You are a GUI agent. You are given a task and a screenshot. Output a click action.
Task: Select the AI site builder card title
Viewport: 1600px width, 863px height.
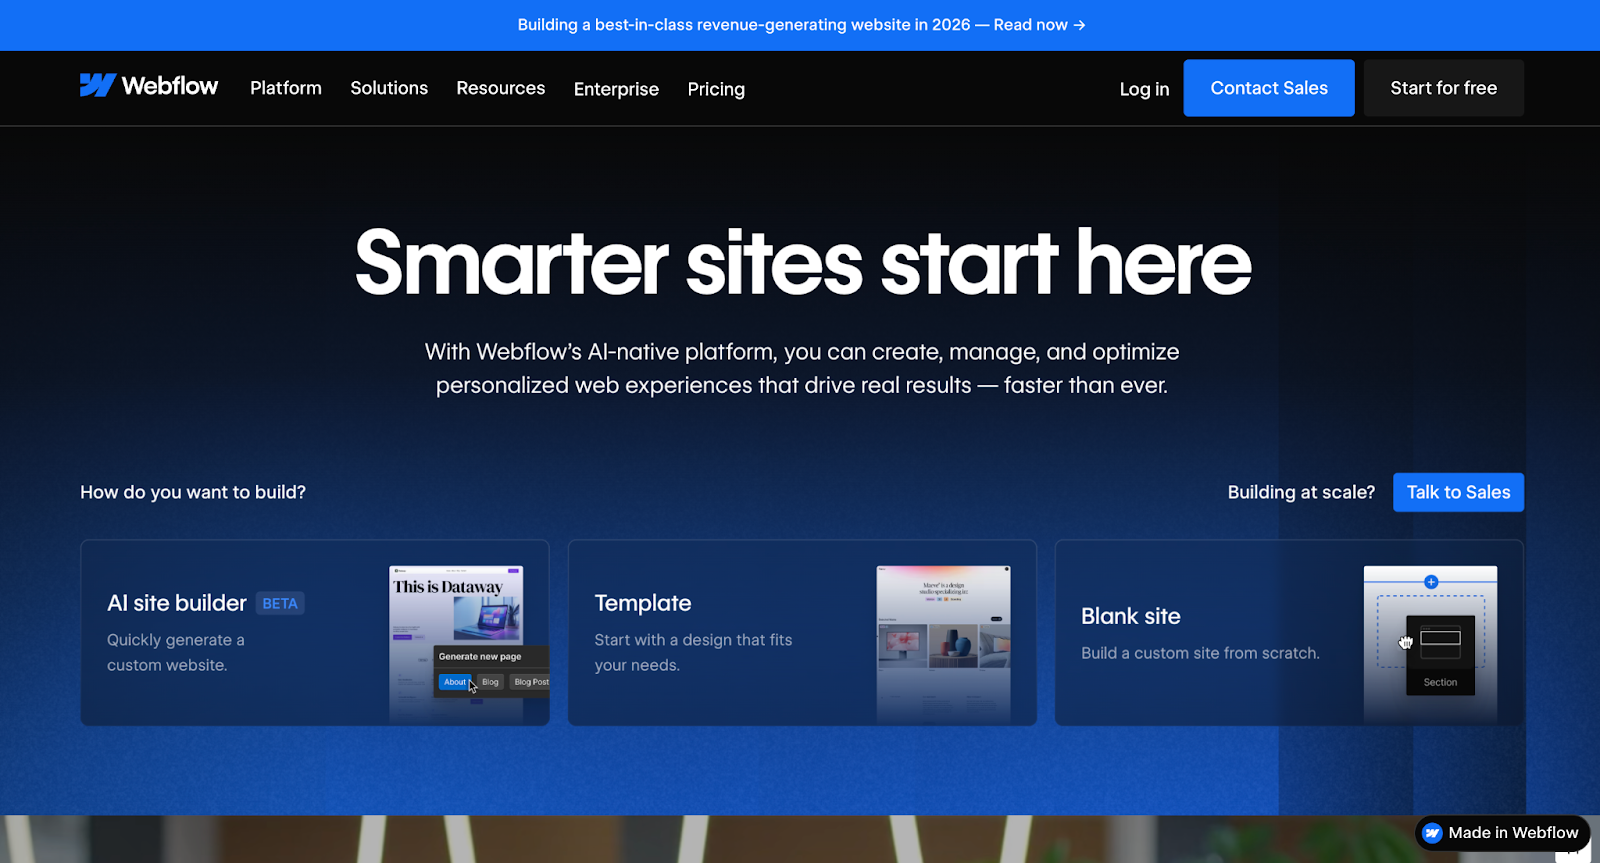177,603
